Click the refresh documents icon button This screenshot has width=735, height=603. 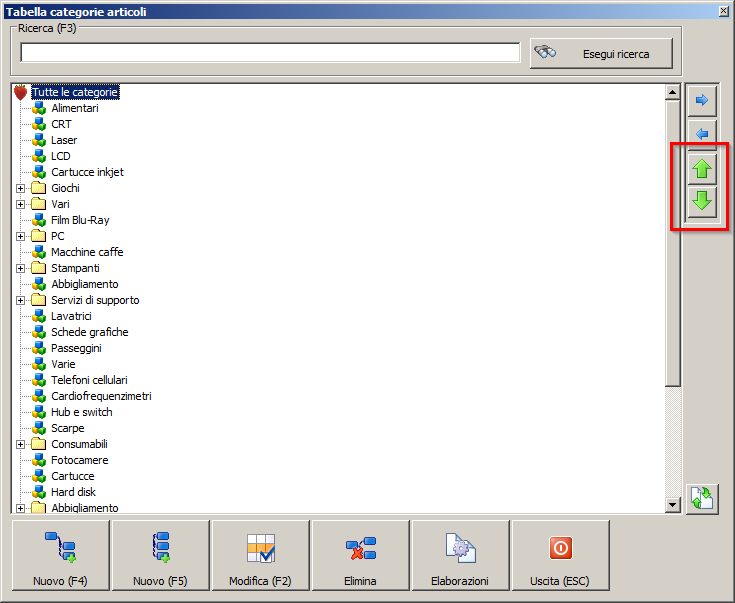point(702,499)
